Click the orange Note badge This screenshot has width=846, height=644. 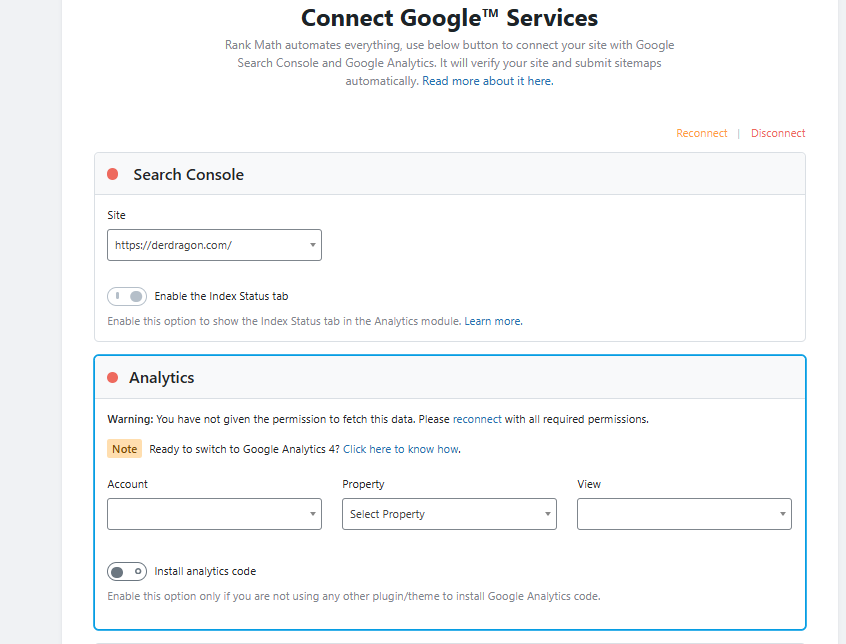coord(124,448)
